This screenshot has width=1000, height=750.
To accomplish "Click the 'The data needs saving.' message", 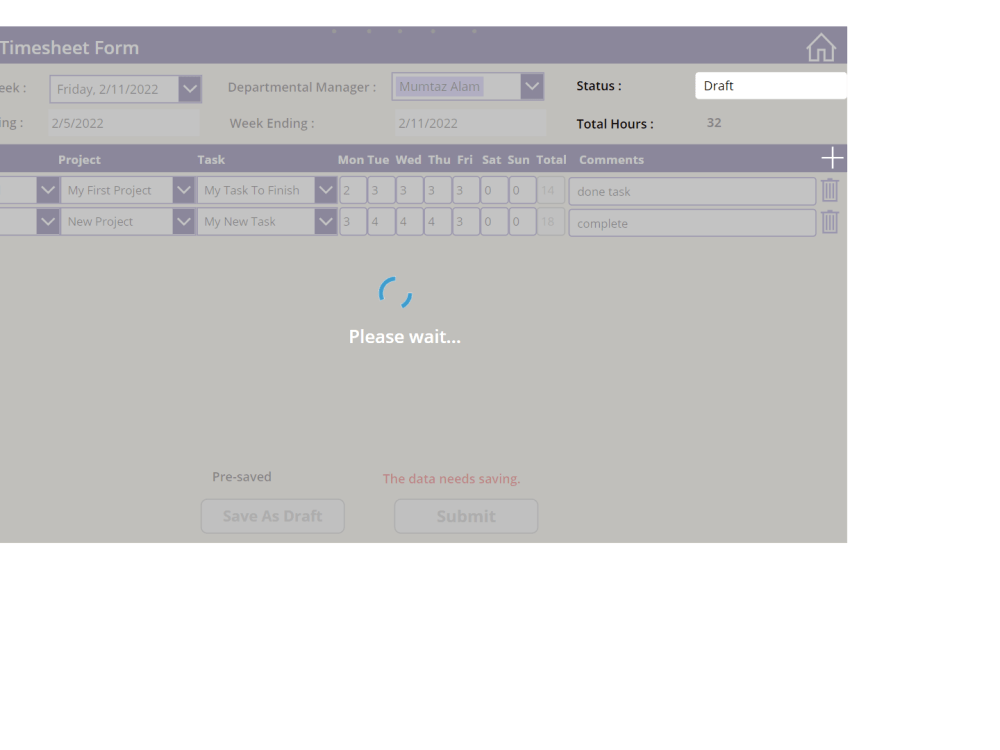I will [452, 478].
